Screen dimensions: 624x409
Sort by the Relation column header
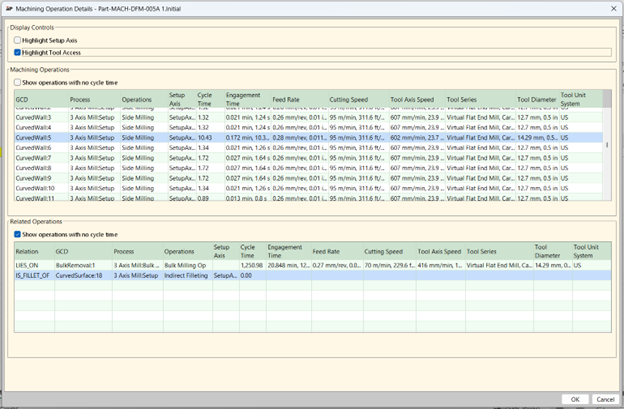pyautogui.click(x=27, y=252)
